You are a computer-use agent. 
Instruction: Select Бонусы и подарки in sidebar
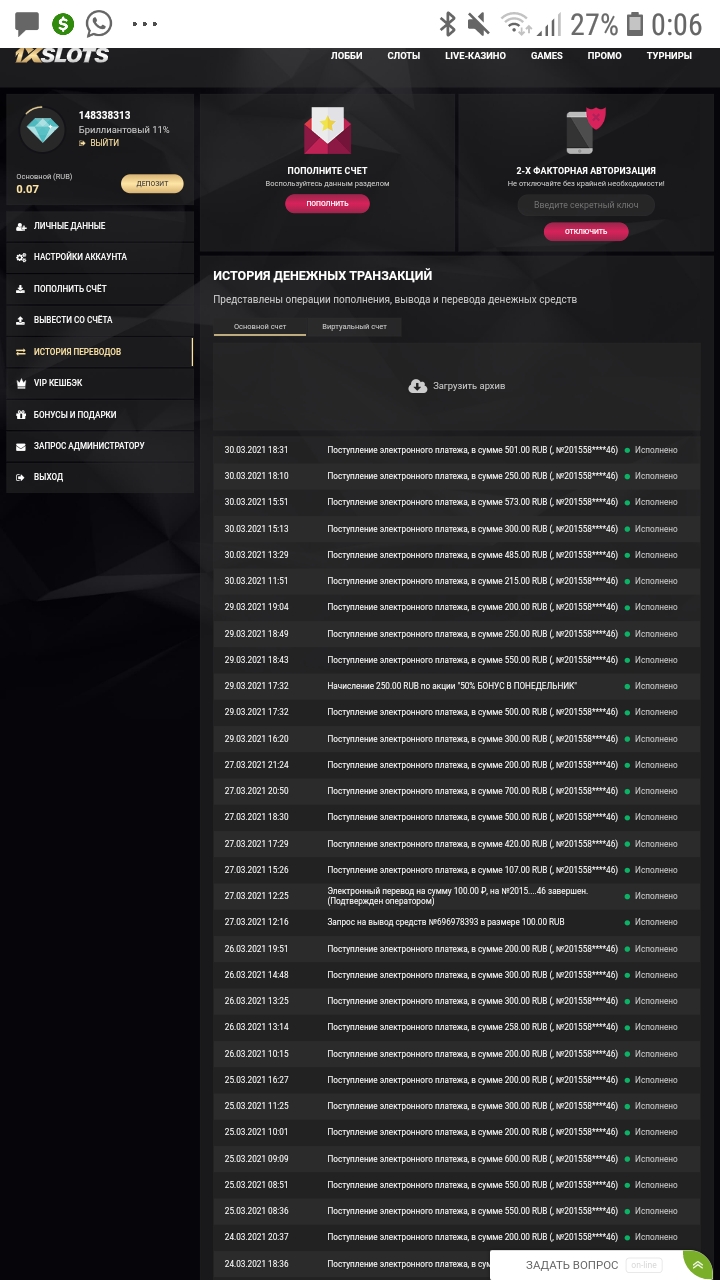tap(100, 415)
